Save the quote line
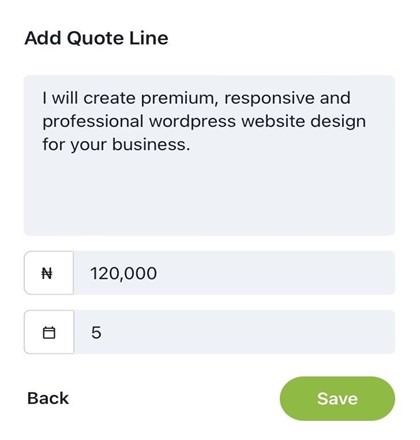Viewport: 420px width, 440px height. click(x=337, y=398)
